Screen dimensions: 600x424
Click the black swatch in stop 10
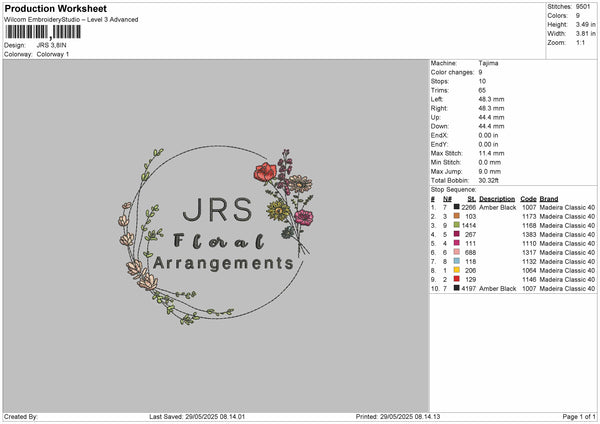coord(456,288)
